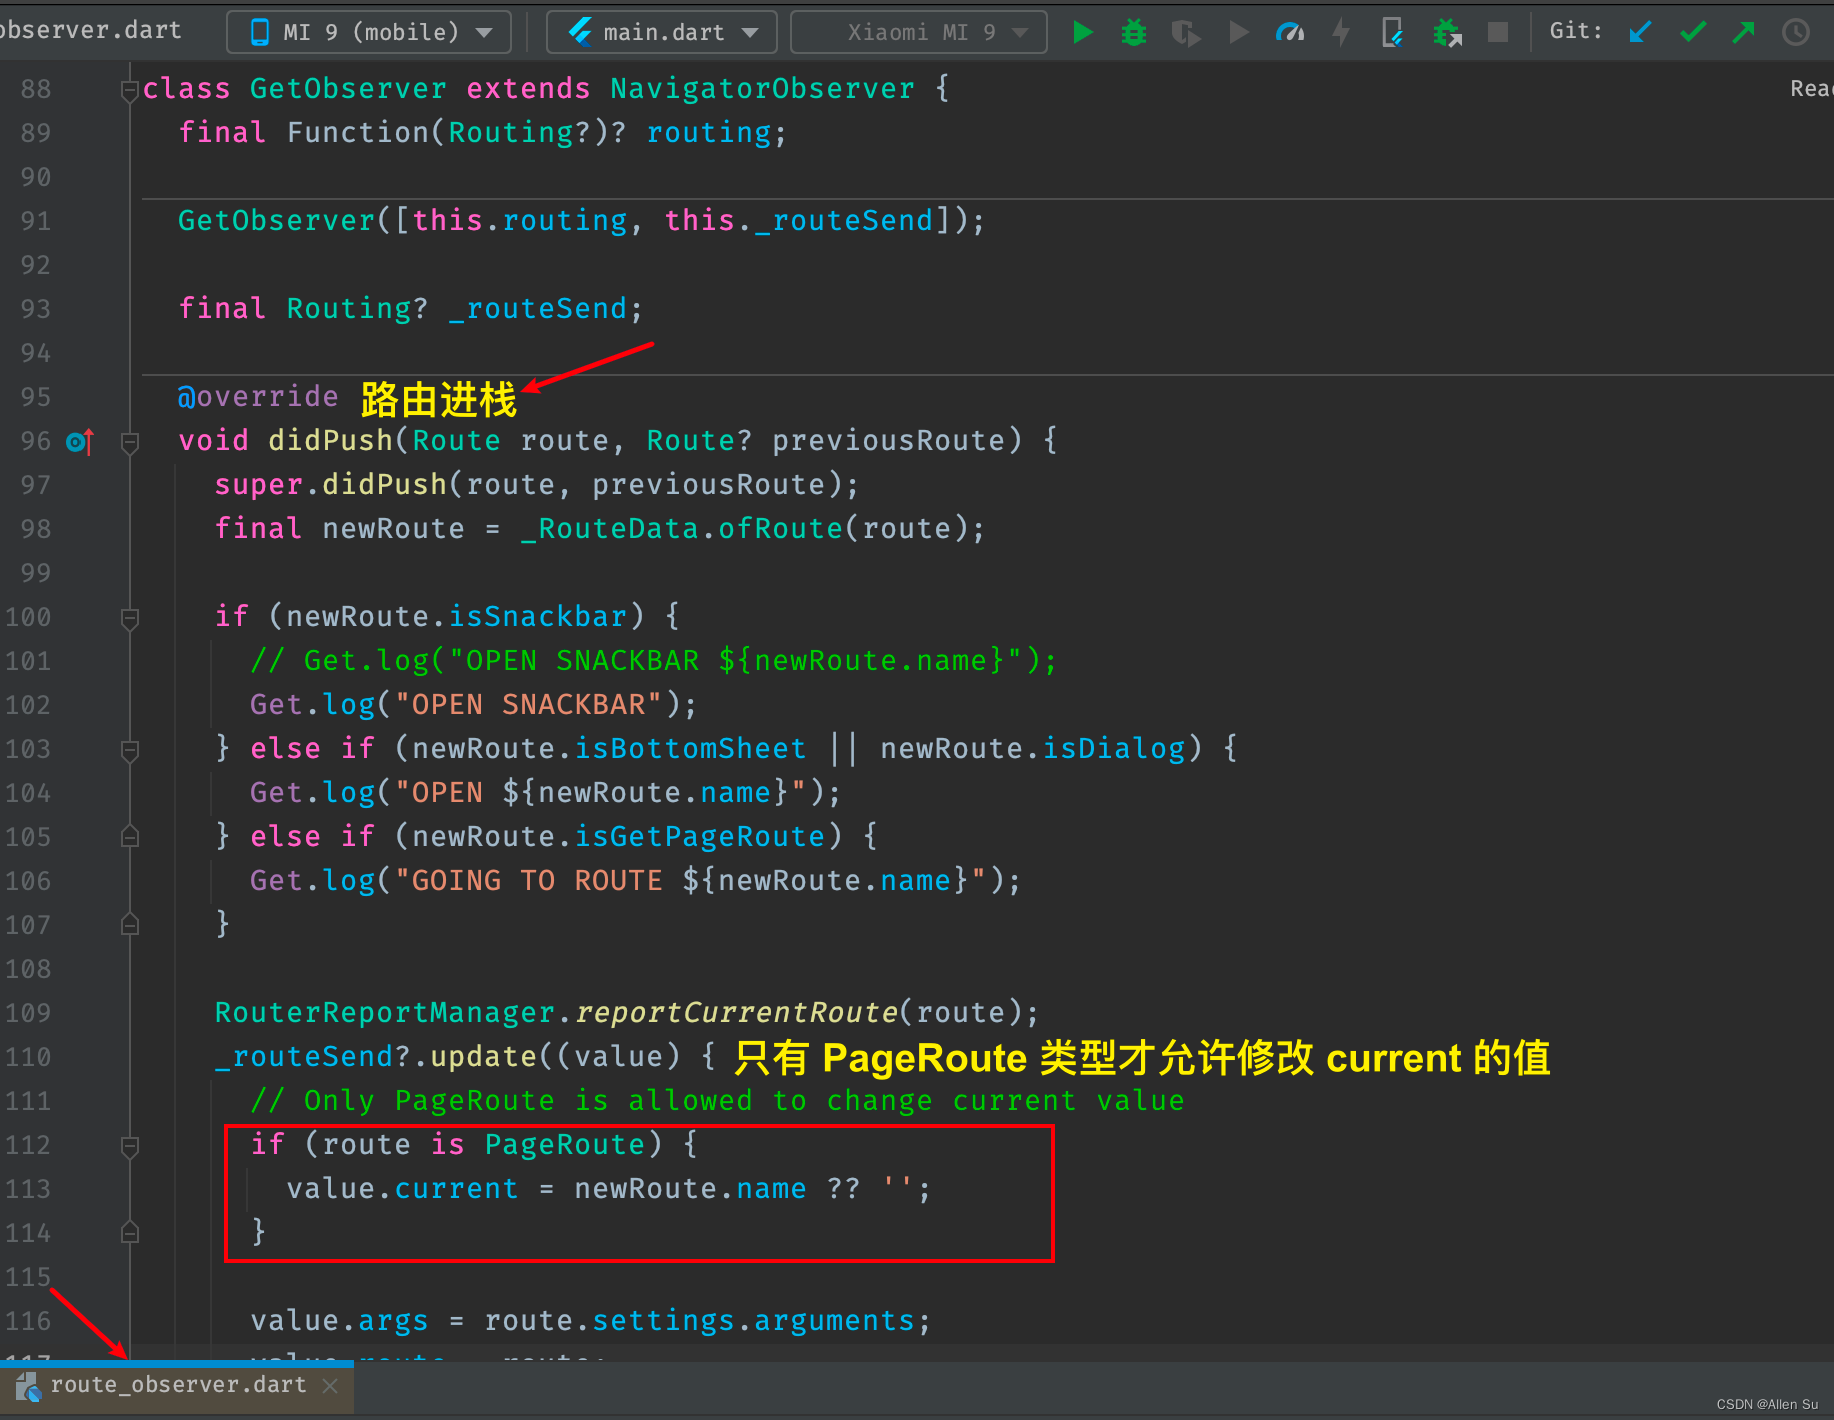Viewport: 1834px width, 1420px height.
Task: Click "OPEN SNACKBAR" string on line 102
Action: click(x=529, y=705)
